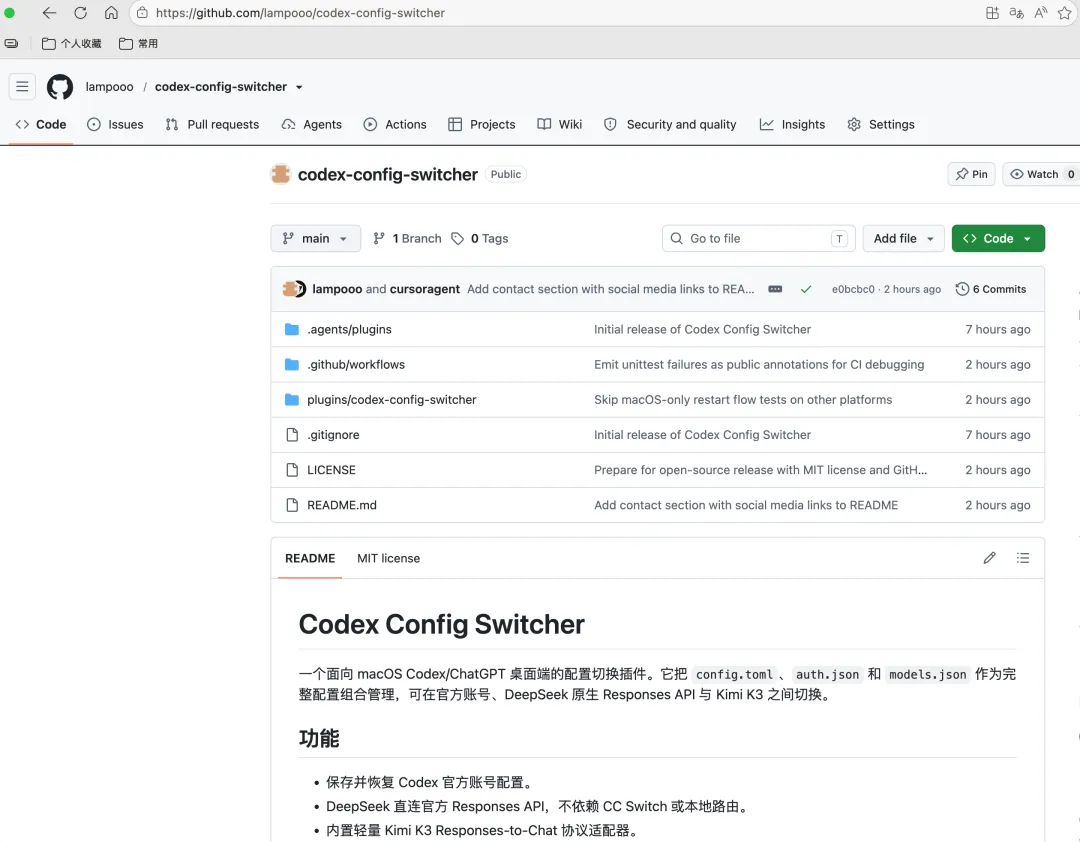
Task: Open the README.md file
Action: coord(342,505)
